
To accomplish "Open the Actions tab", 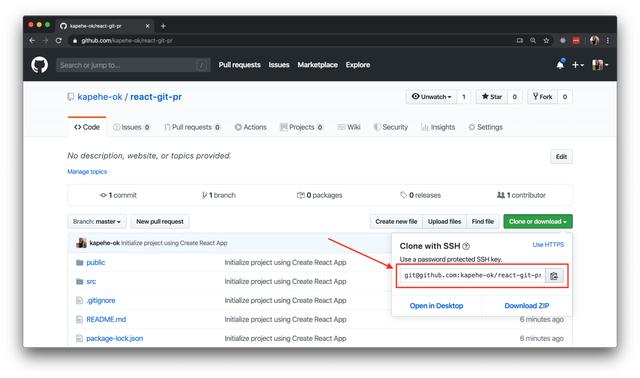I will tap(251, 127).
